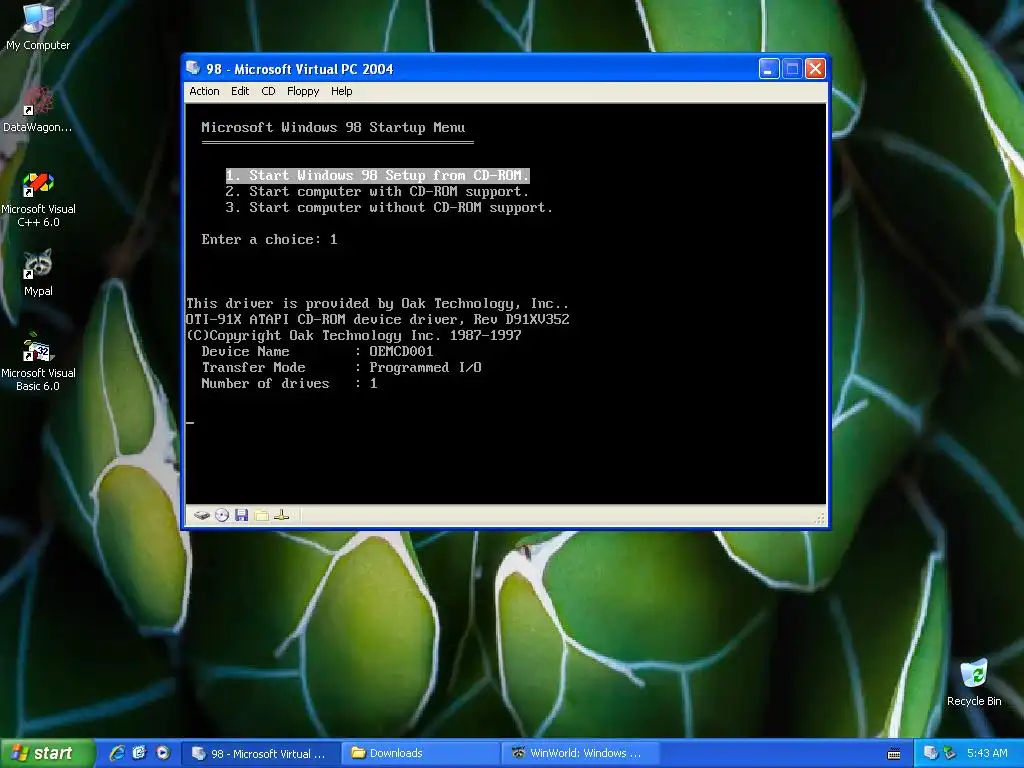Click the shared folder status icon
The image size is (1024, 768).
[x=262, y=515]
